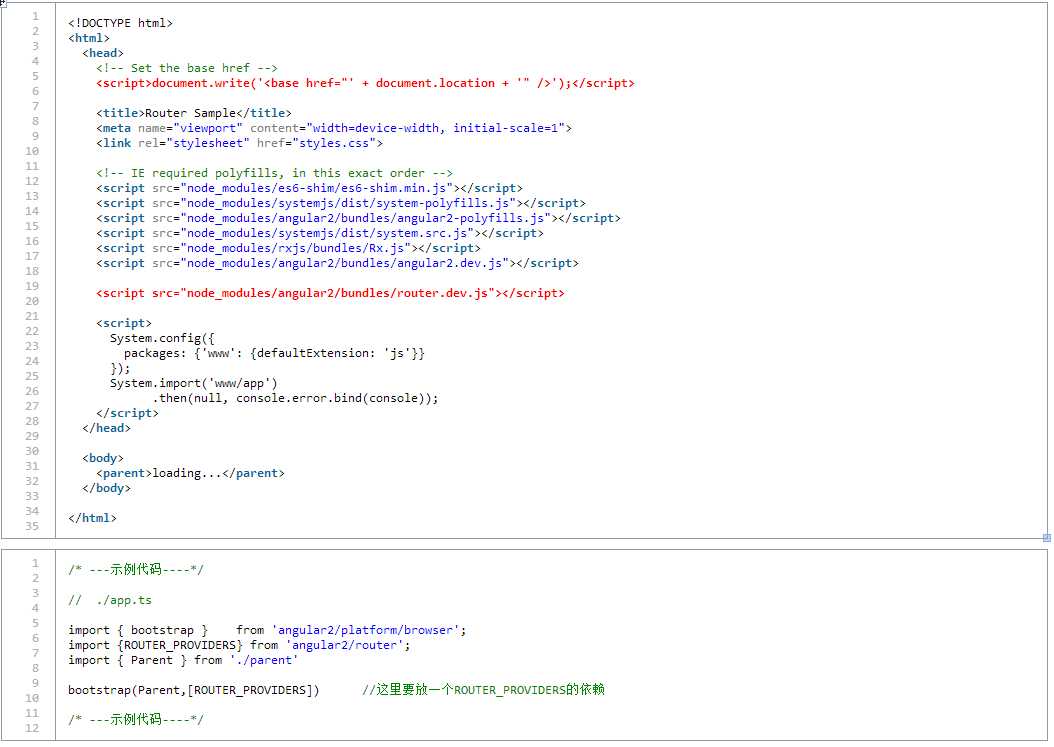
Task: Click the "packages:" defaultExtension line
Action: tap(274, 353)
